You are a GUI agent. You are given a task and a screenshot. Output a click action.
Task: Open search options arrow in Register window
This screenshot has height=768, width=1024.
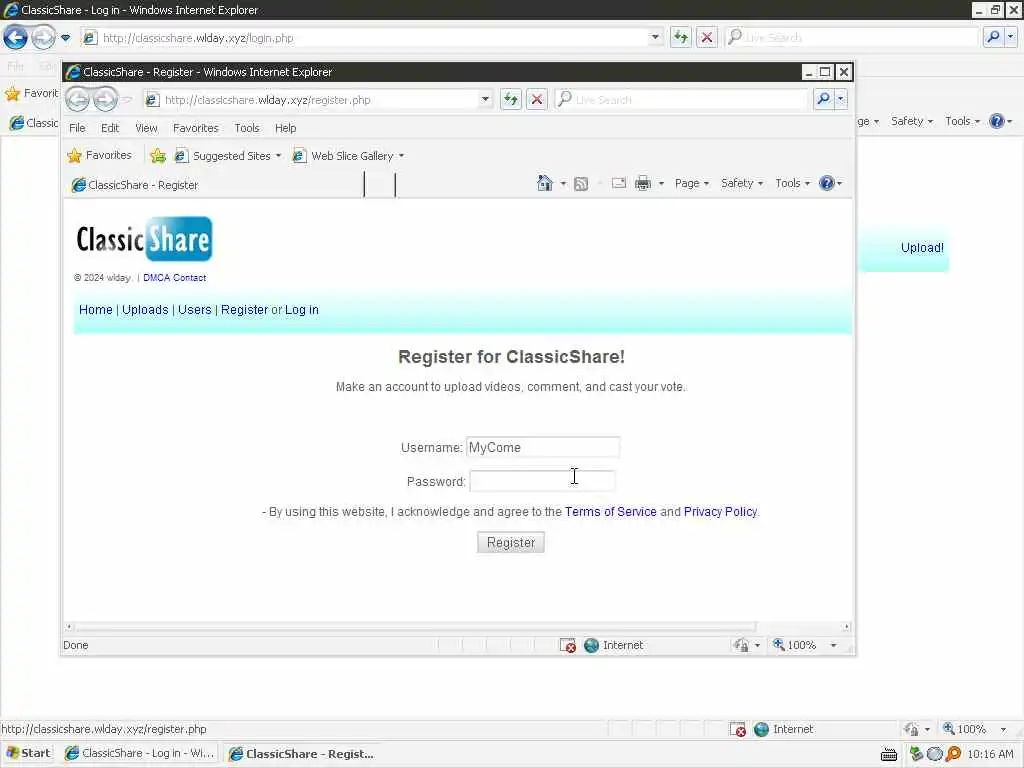coord(841,99)
